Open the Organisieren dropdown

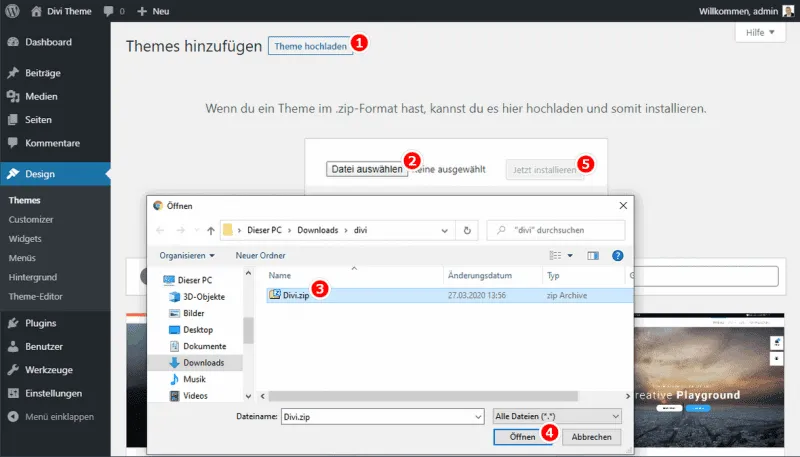point(187,256)
